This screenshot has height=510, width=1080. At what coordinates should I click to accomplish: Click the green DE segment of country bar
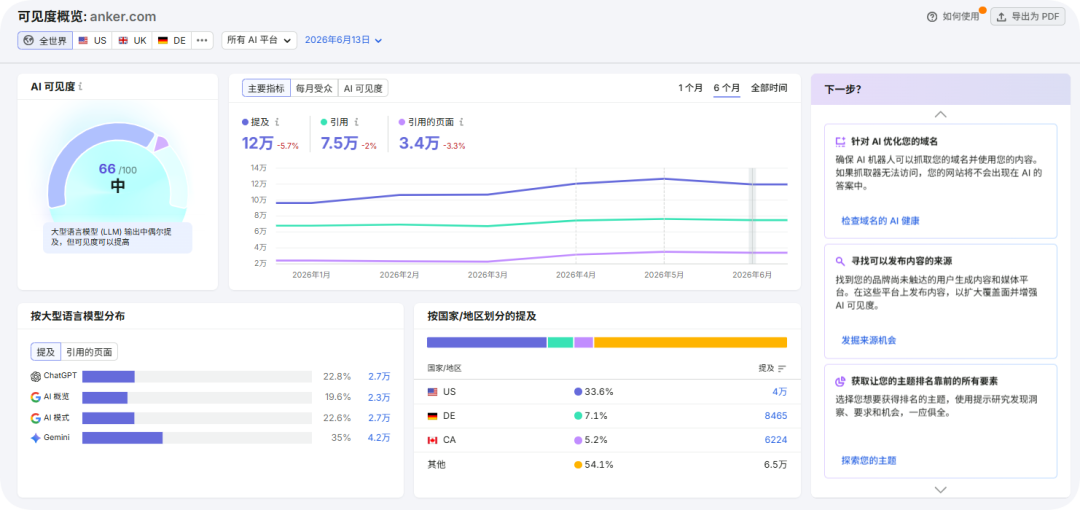[x=560, y=343]
